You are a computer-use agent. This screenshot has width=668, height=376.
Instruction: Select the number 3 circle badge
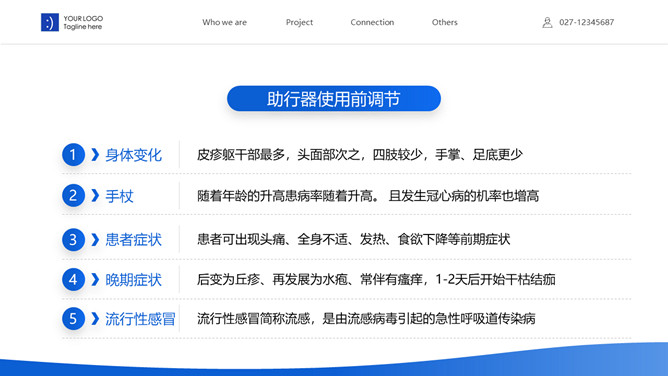point(73,239)
